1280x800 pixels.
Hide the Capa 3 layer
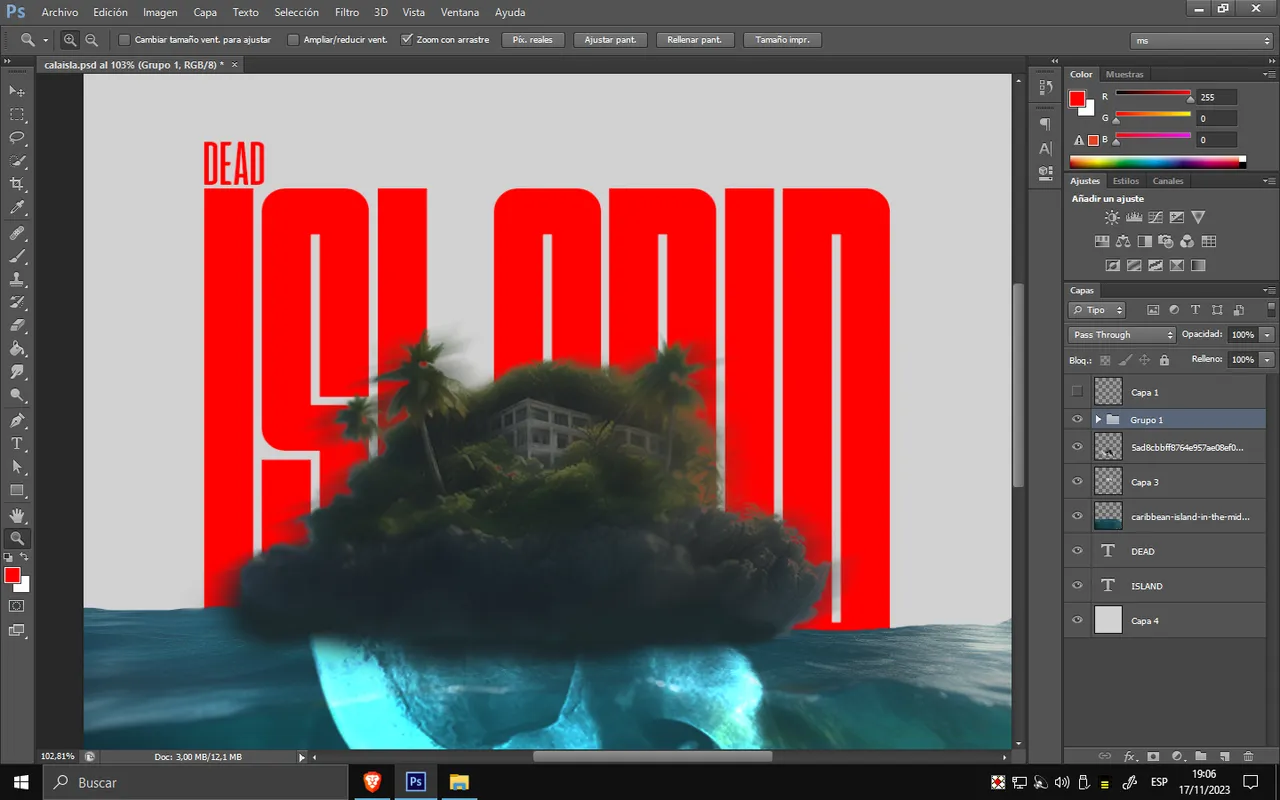(x=1077, y=481)
